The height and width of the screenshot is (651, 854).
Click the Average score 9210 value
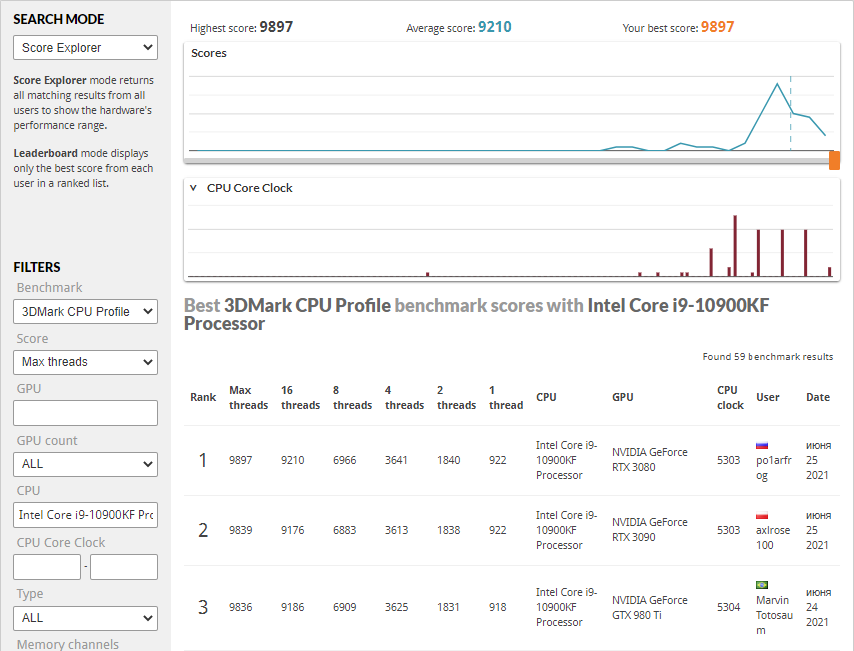[495, 27]
